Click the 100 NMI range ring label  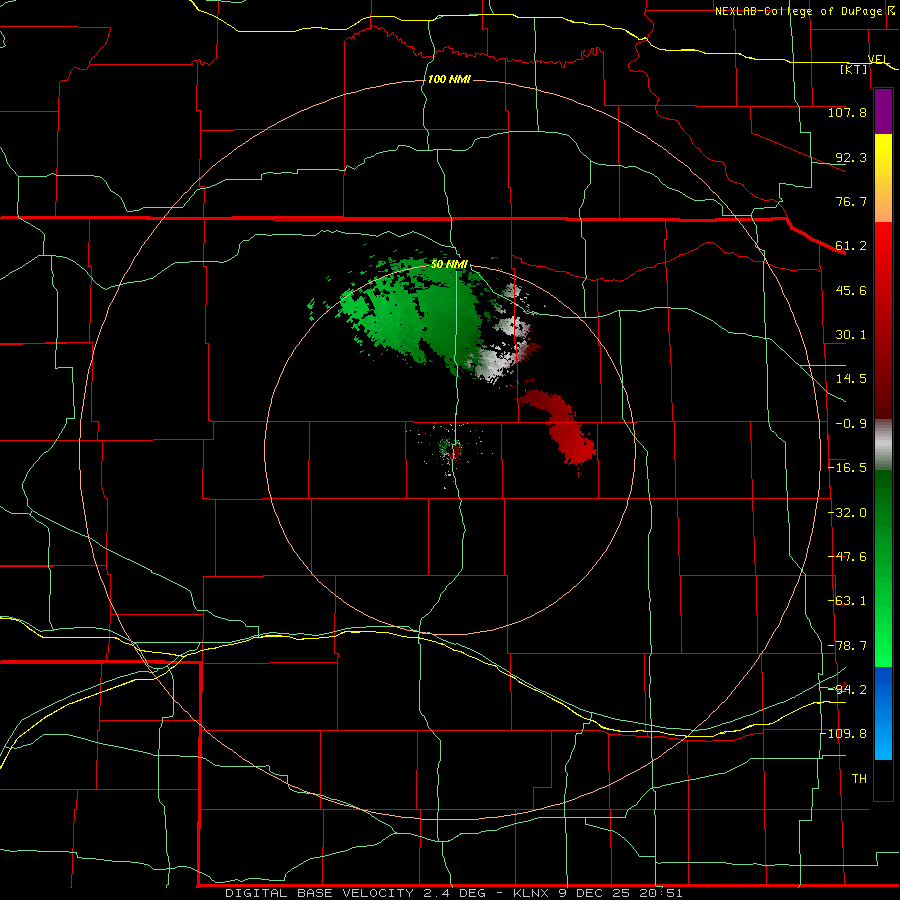[449, 79]
